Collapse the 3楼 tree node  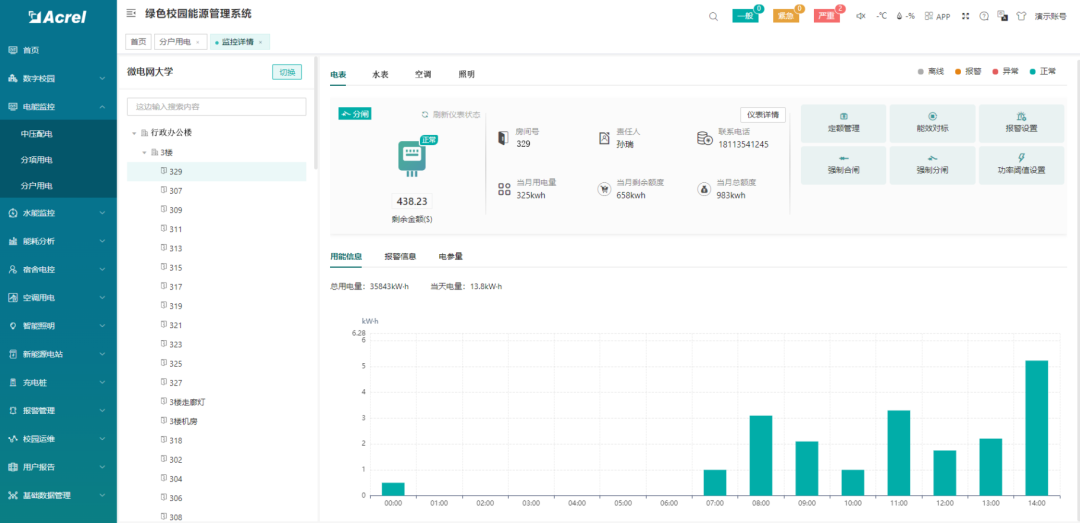point(144,152)
